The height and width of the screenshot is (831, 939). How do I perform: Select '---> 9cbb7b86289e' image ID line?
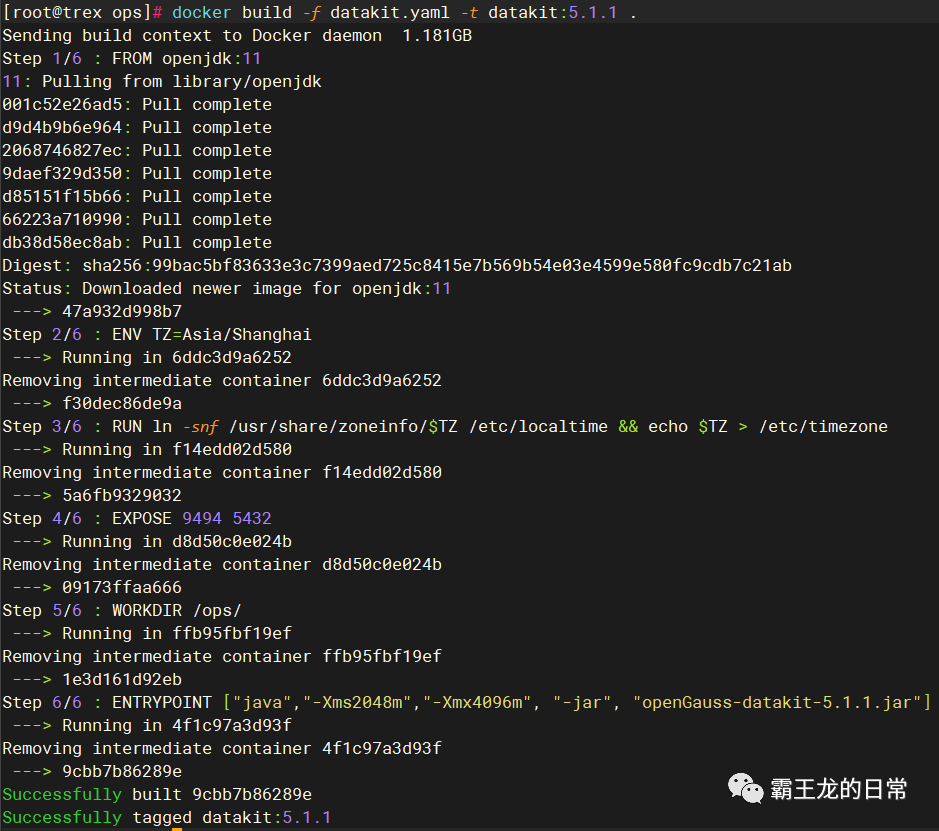(97, 772)
